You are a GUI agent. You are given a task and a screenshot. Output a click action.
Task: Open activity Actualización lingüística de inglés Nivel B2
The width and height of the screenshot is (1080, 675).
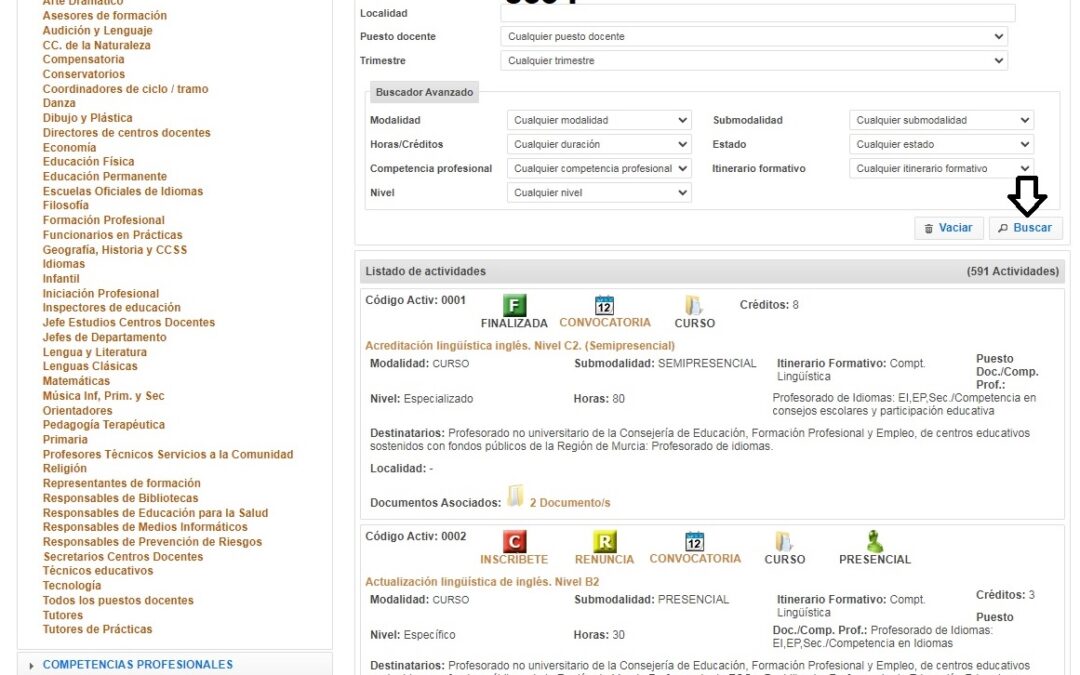pyautogui.click(x=482, y=582)
